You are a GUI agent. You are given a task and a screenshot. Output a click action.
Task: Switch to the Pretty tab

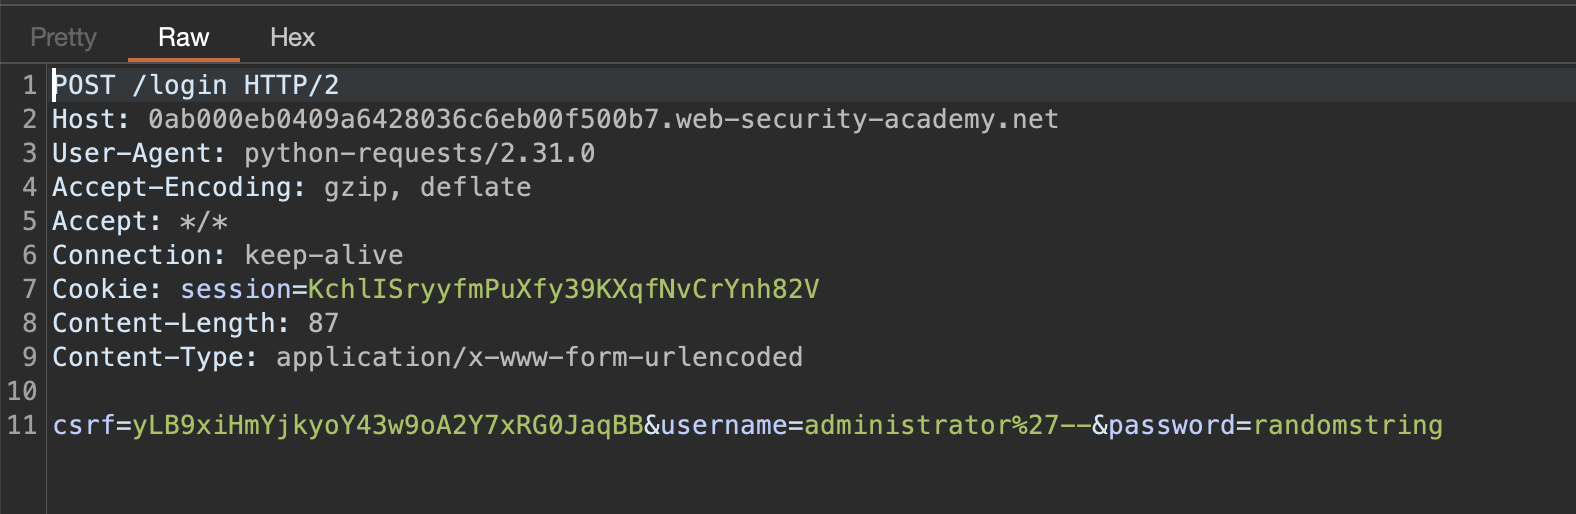pyautogui.click(x=64, y=38)
